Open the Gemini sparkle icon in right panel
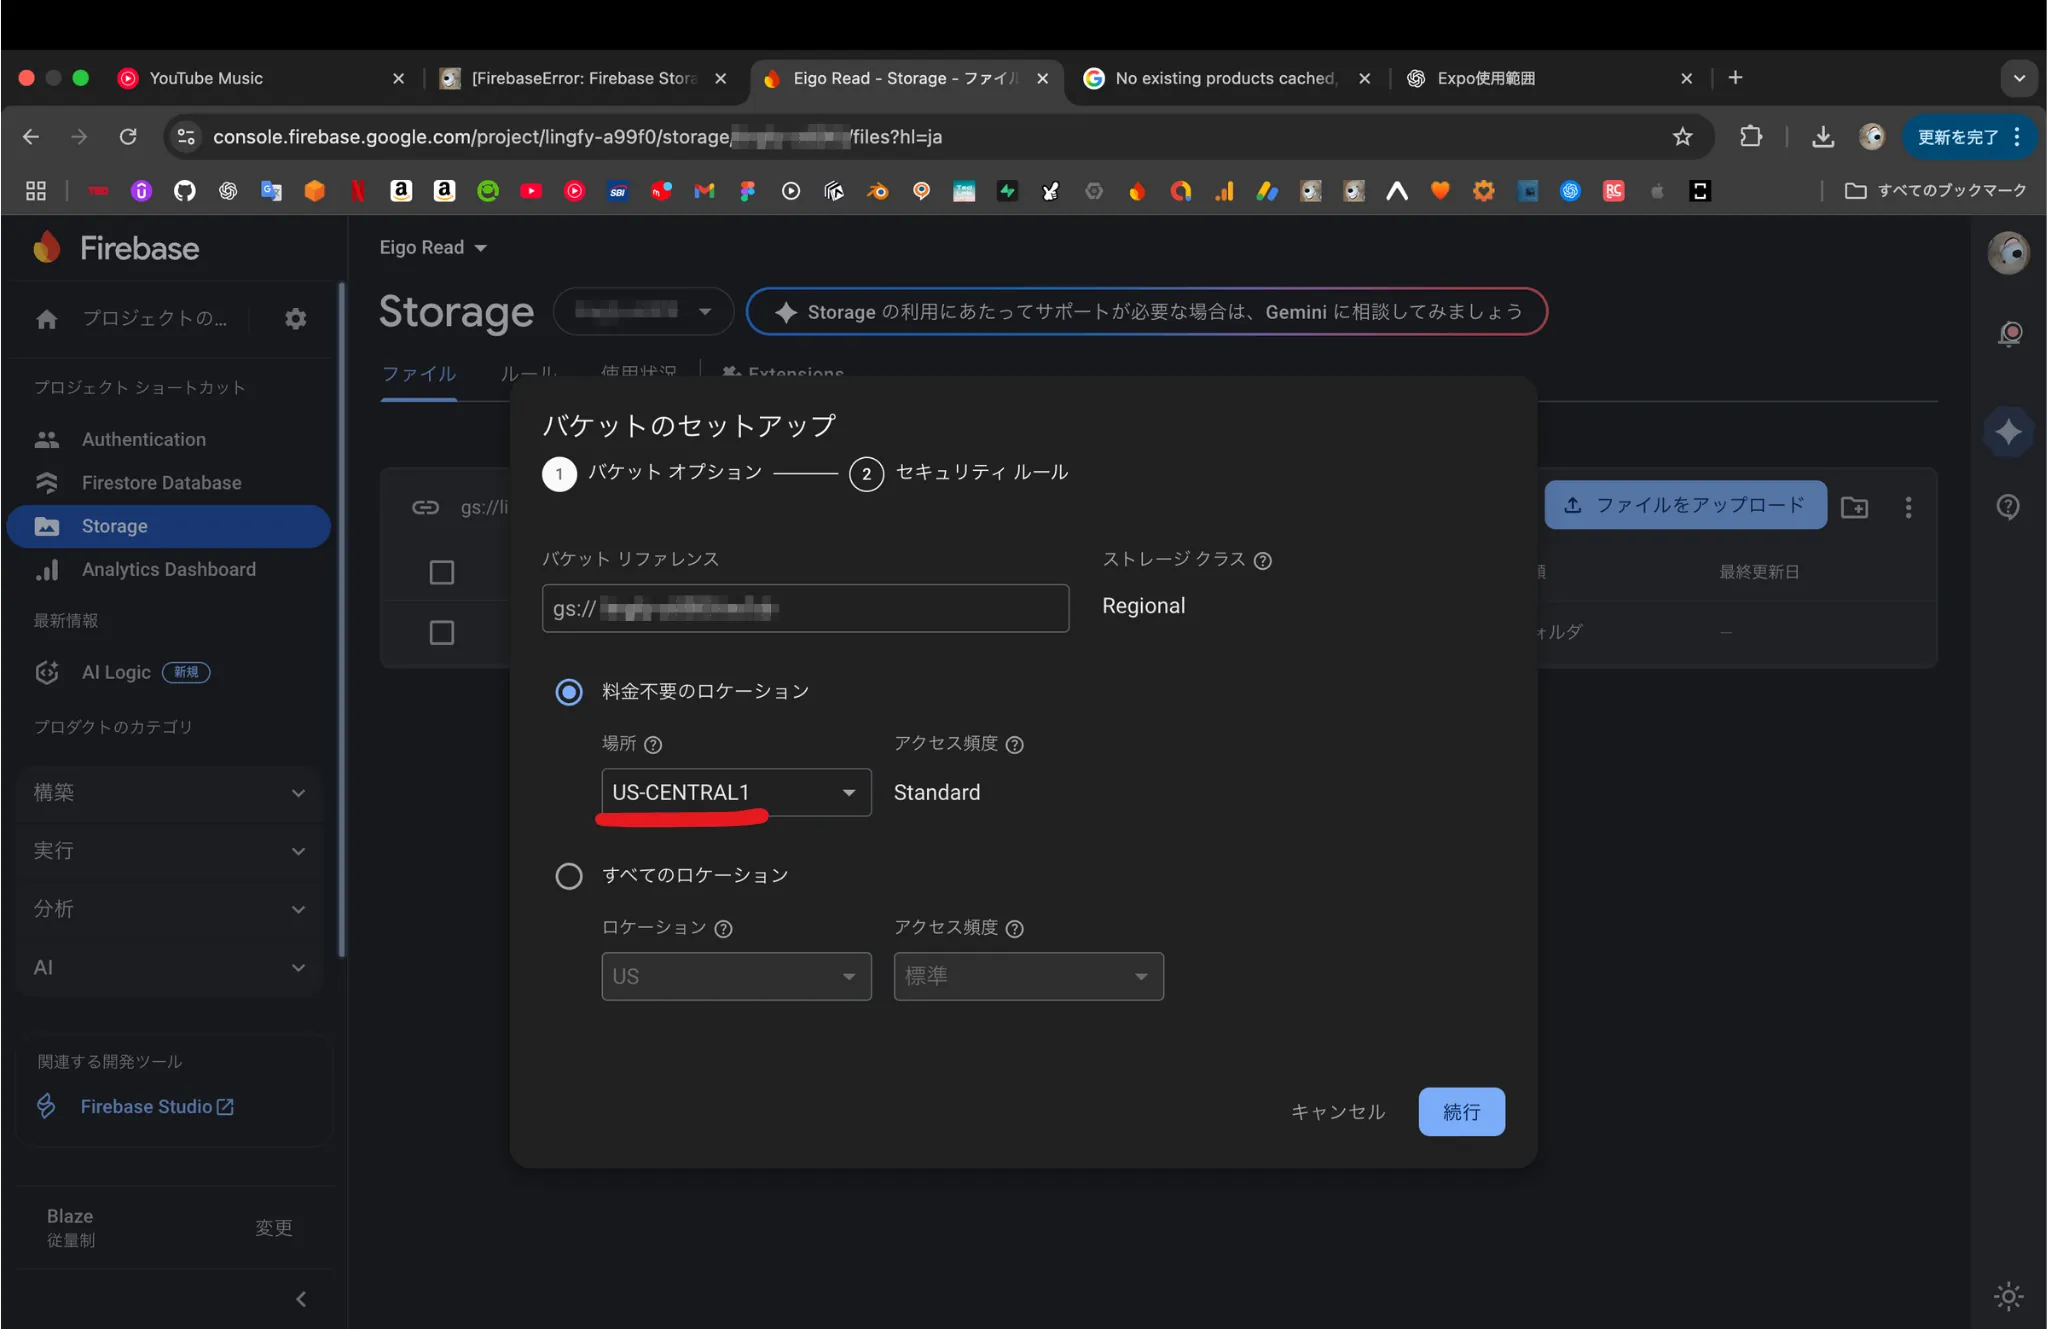 [2008, 432]
